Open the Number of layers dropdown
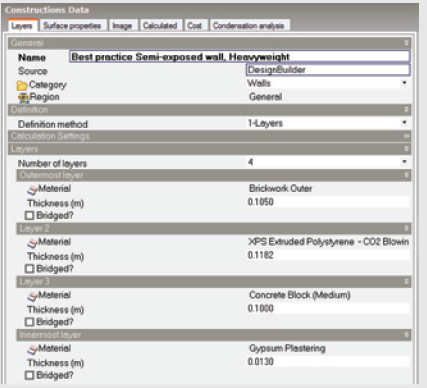 click(404, 162)
